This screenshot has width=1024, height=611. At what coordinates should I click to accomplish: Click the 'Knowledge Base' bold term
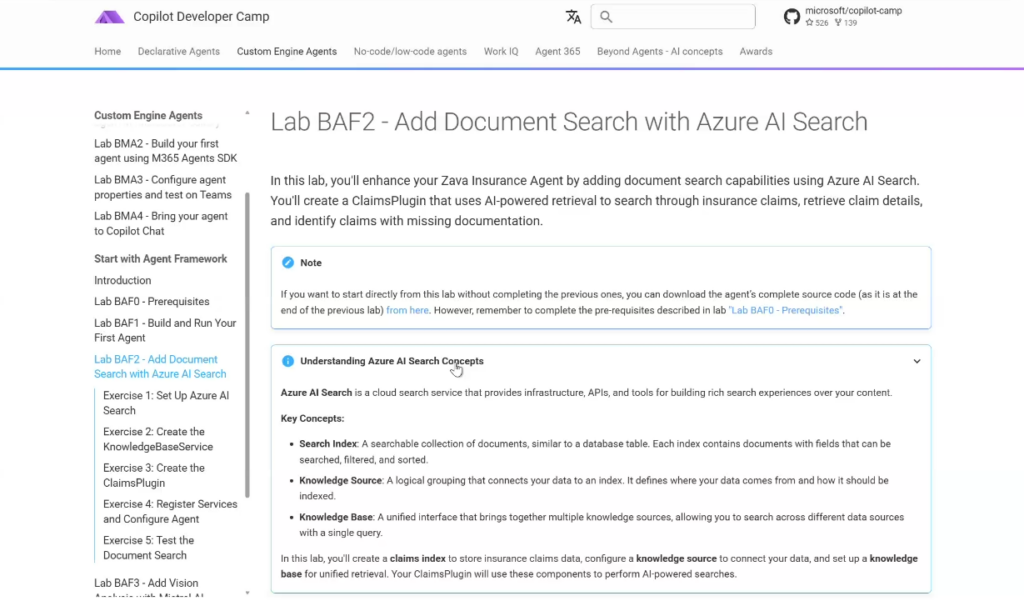336,517
